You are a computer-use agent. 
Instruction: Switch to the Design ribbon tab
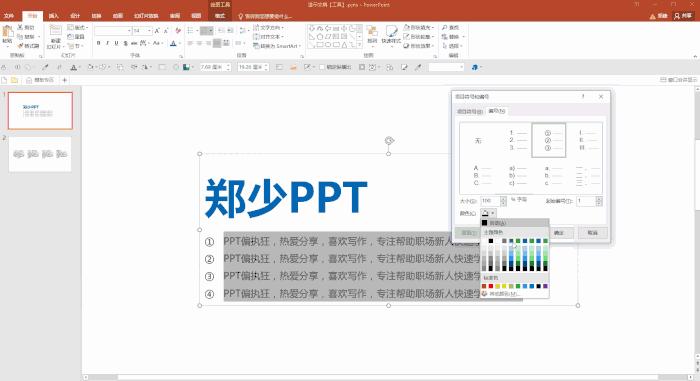point(75,16)
